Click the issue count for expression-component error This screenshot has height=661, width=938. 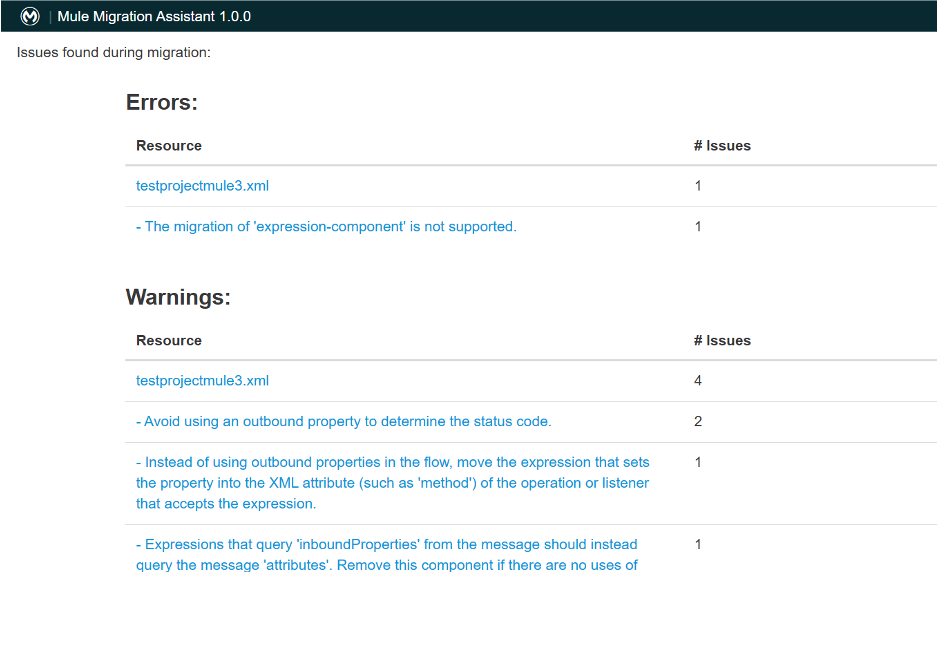[x=698, y=227]
